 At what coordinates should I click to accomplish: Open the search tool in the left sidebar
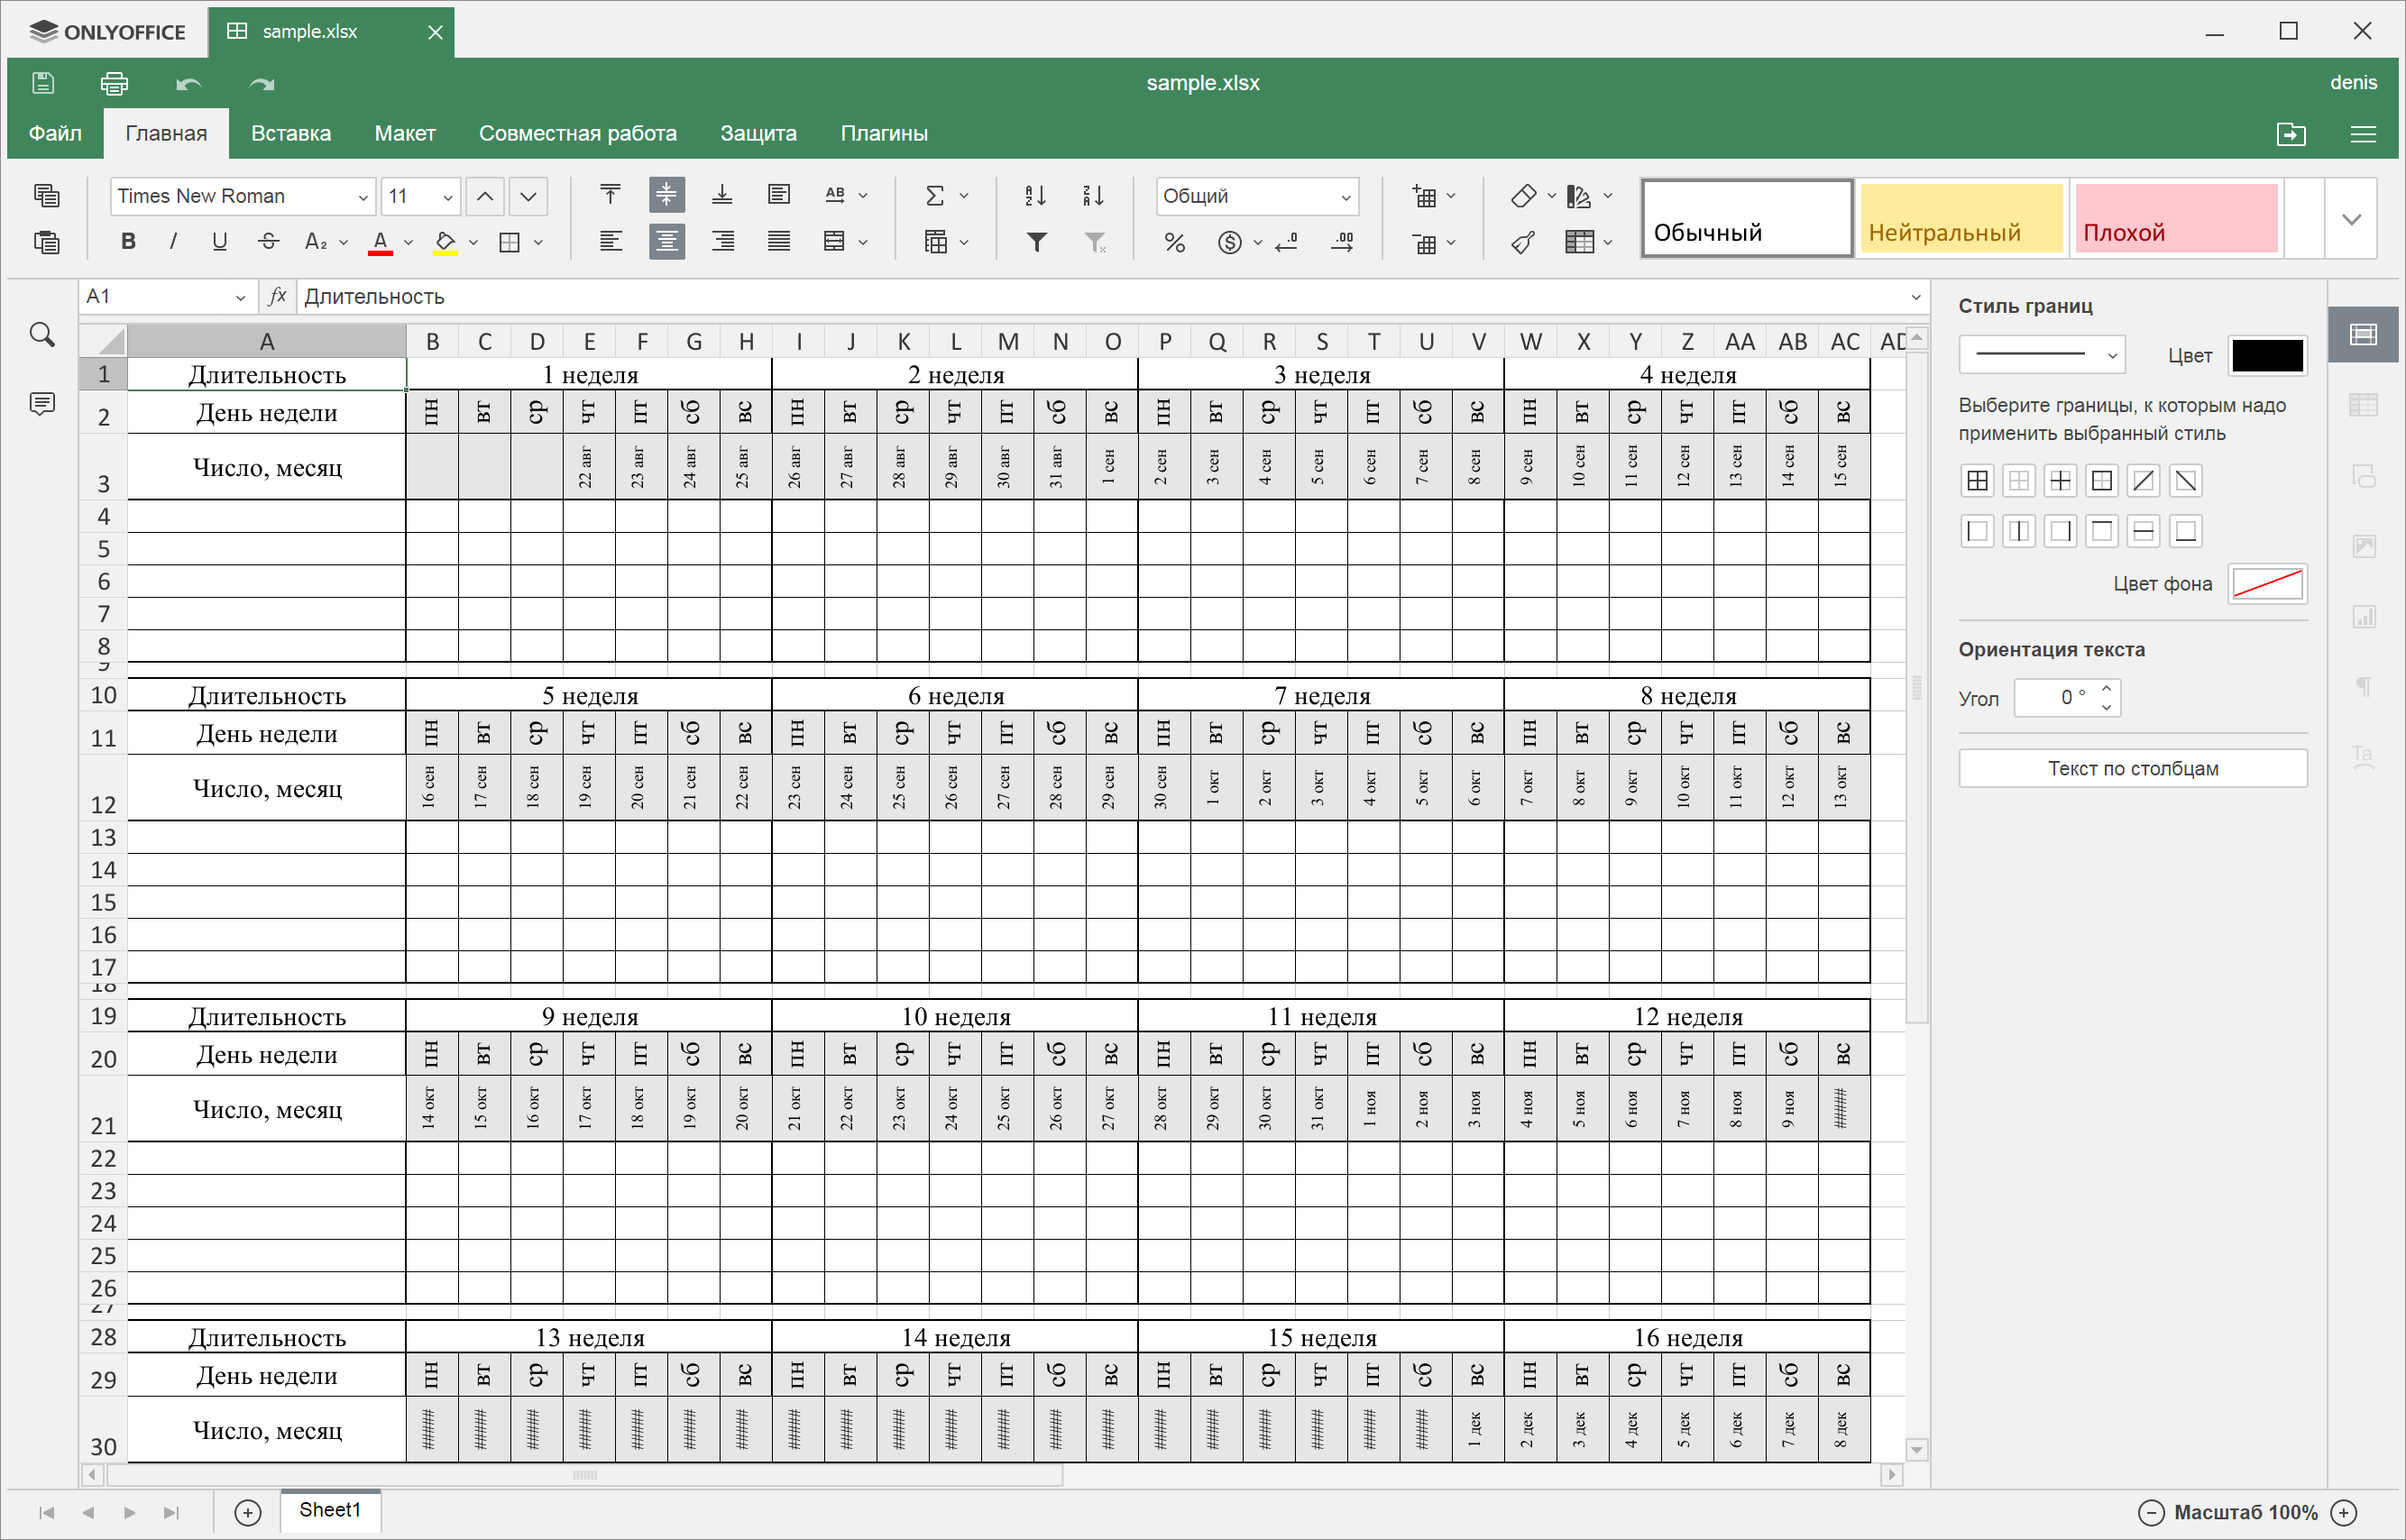42,335
